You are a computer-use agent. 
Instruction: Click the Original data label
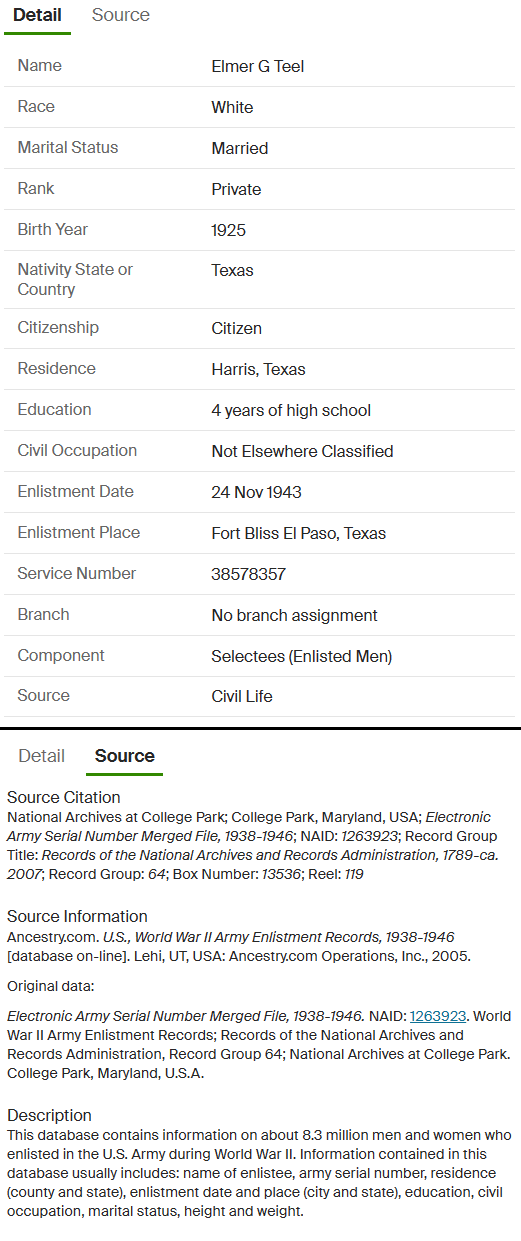[48, 986]
